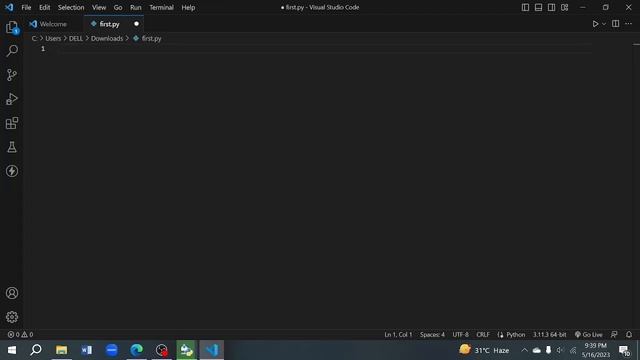This screenshot has width=640, height=360.
Task: Change indentation via Spaces: 4
Action: click(x=432, y=335)
